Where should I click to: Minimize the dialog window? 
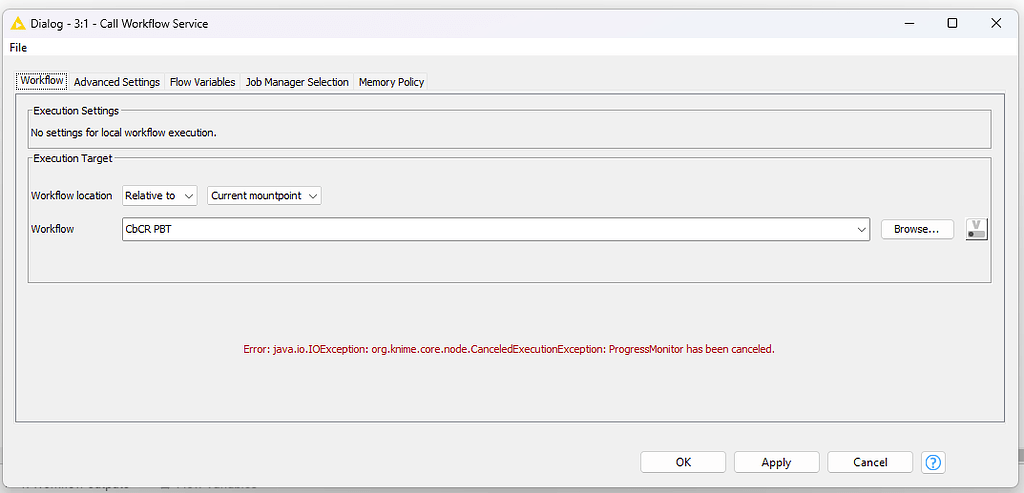click(x=908, y=24)
